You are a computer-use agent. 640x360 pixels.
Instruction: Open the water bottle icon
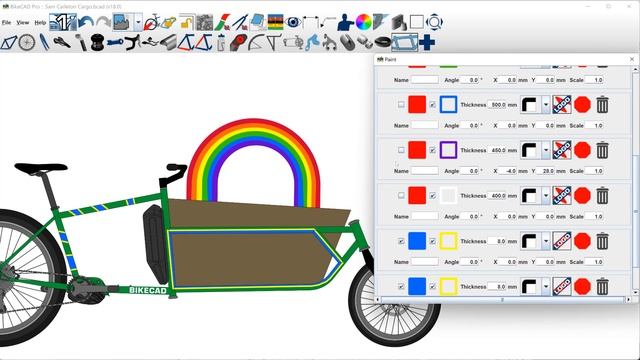[x=221, y=42]
